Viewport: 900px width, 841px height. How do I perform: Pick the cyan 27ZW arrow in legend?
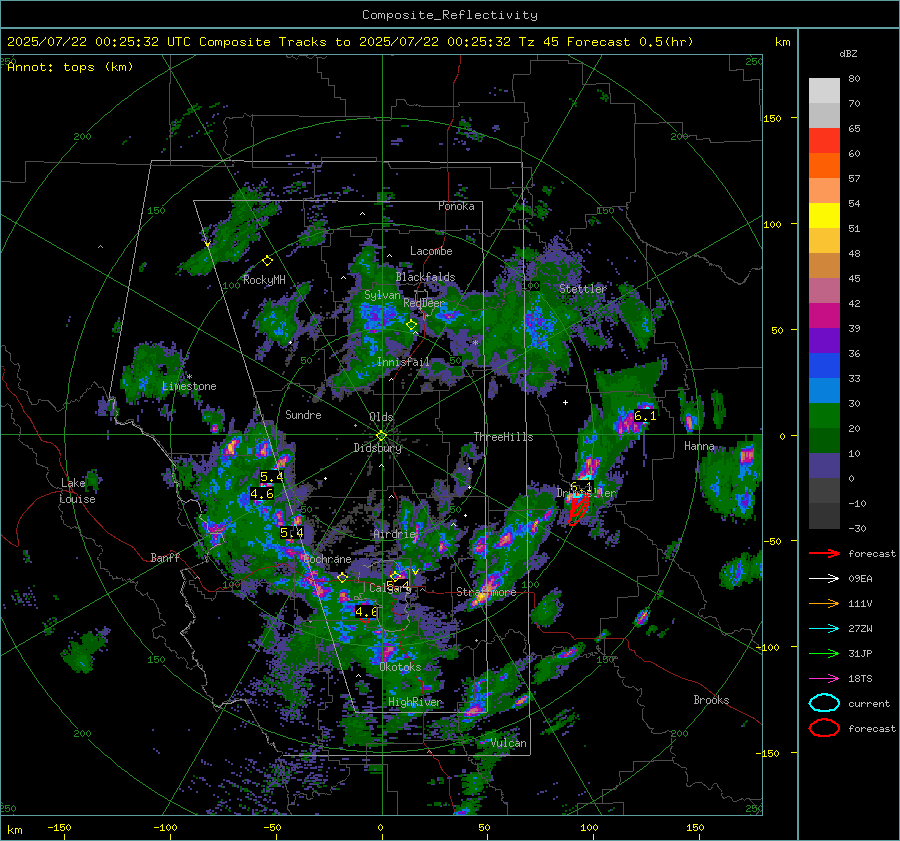824,629
